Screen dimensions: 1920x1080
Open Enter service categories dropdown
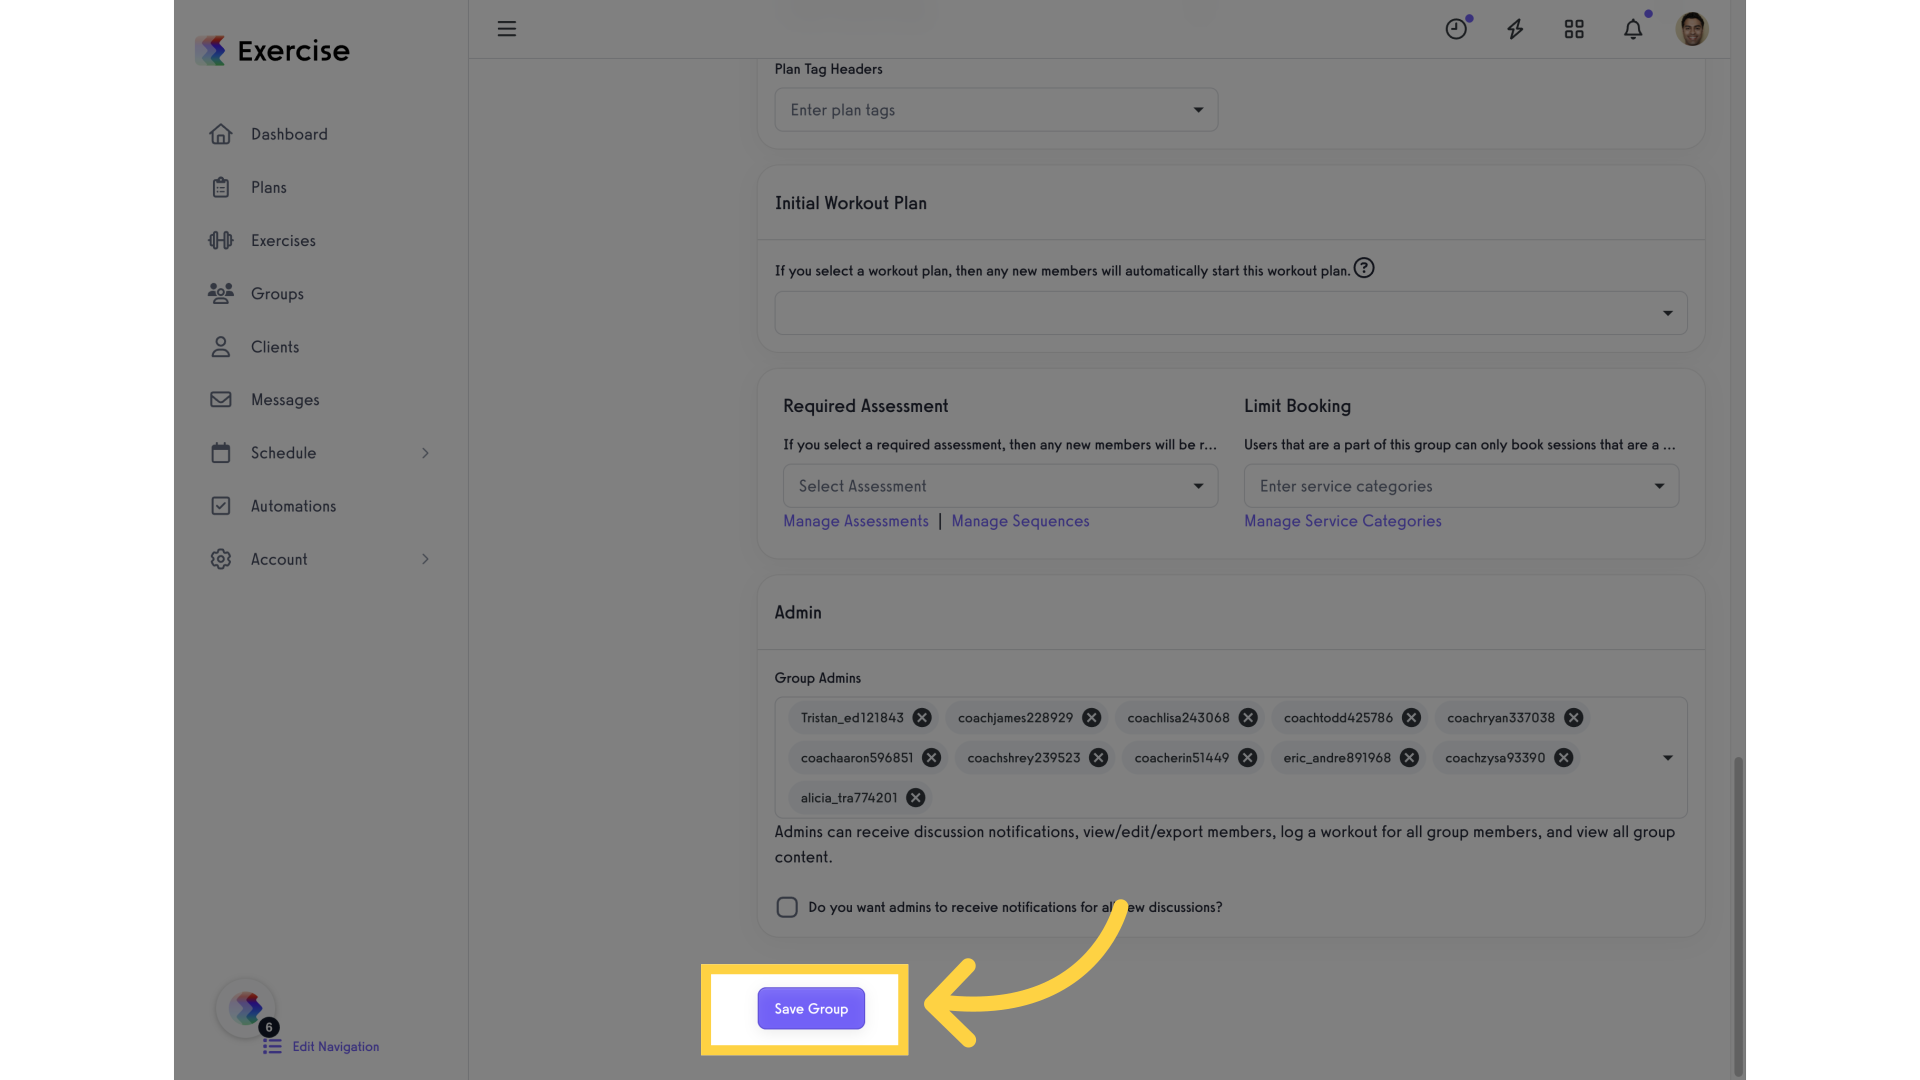click(1461, 486)
